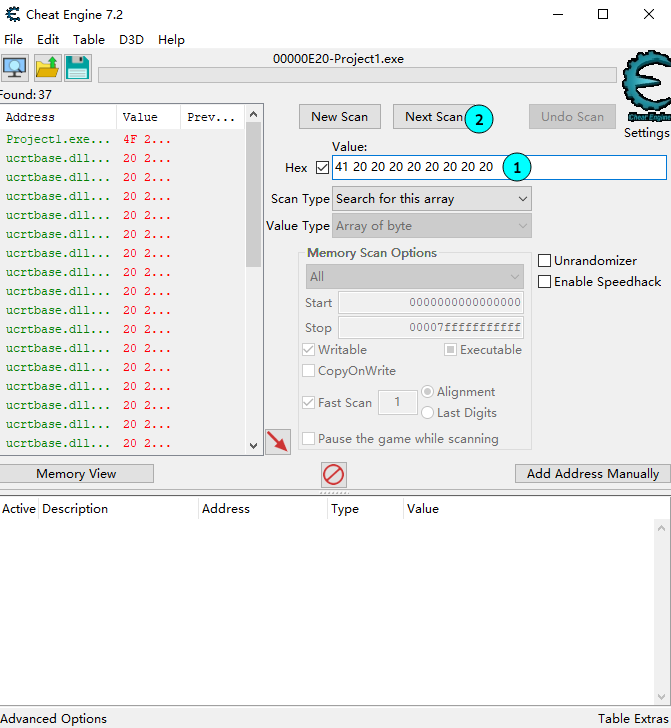Open the memory region All dropdown
The width and height of the screenshot is (671, 728).
pyautogui.click(x=415, y=277)
